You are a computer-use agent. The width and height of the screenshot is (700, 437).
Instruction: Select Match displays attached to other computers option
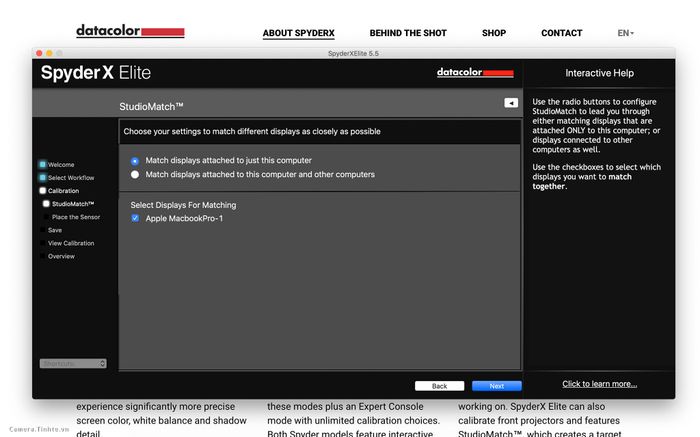(135, 175)
